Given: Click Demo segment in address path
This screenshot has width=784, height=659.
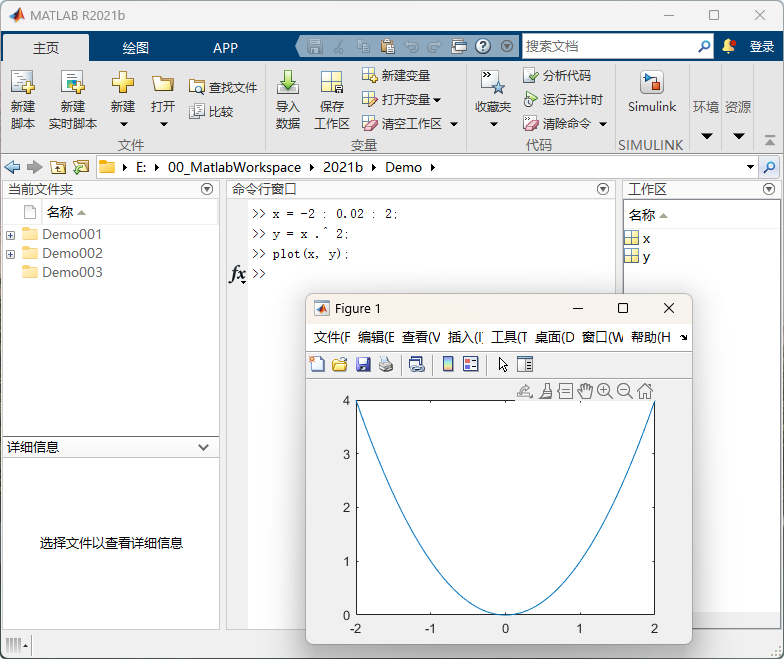Looking at the screenshot, I should (x=403, y=167).
